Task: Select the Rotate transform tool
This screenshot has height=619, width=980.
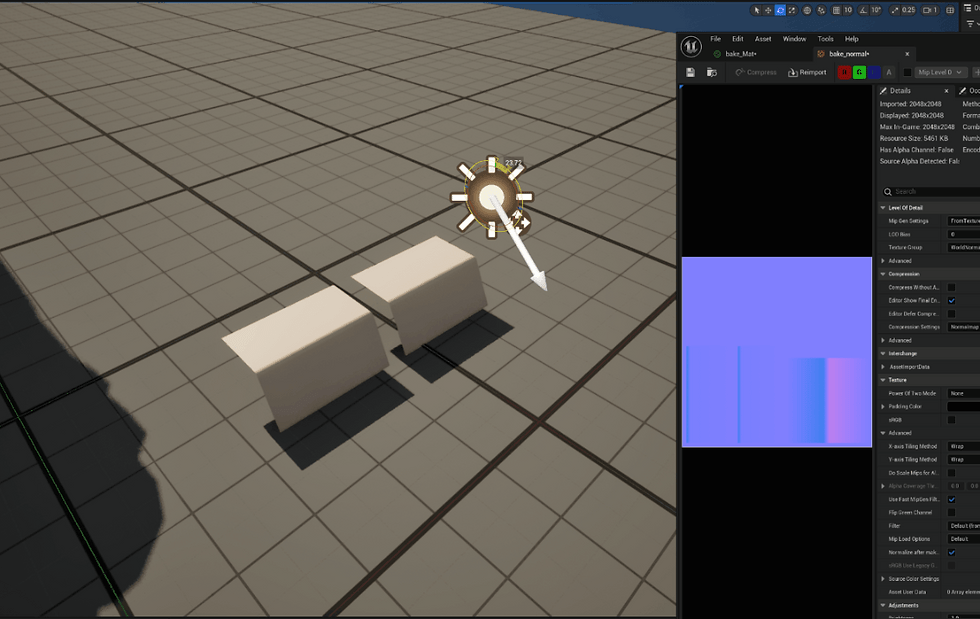Action: coord(780,10)
